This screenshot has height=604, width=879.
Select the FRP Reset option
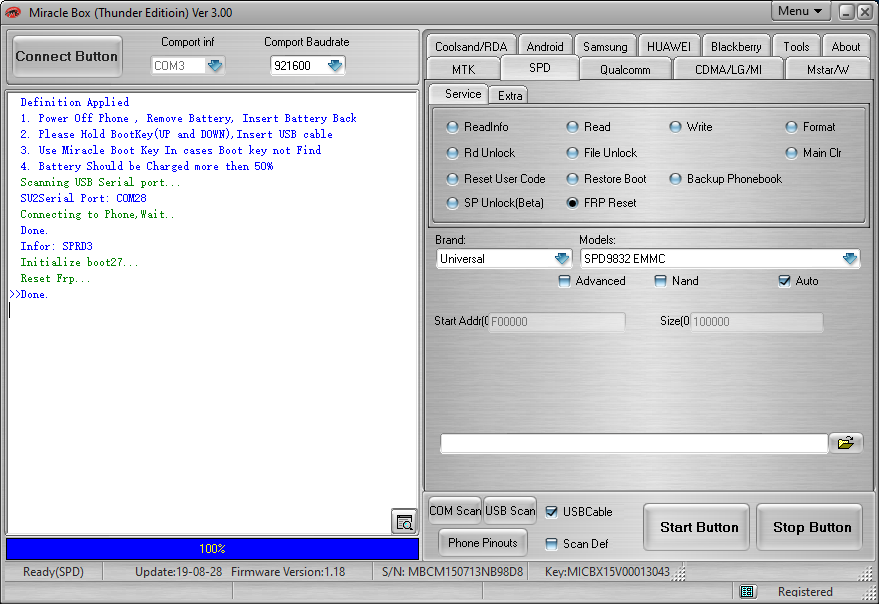pyautogui.click(x=601, y=203)
